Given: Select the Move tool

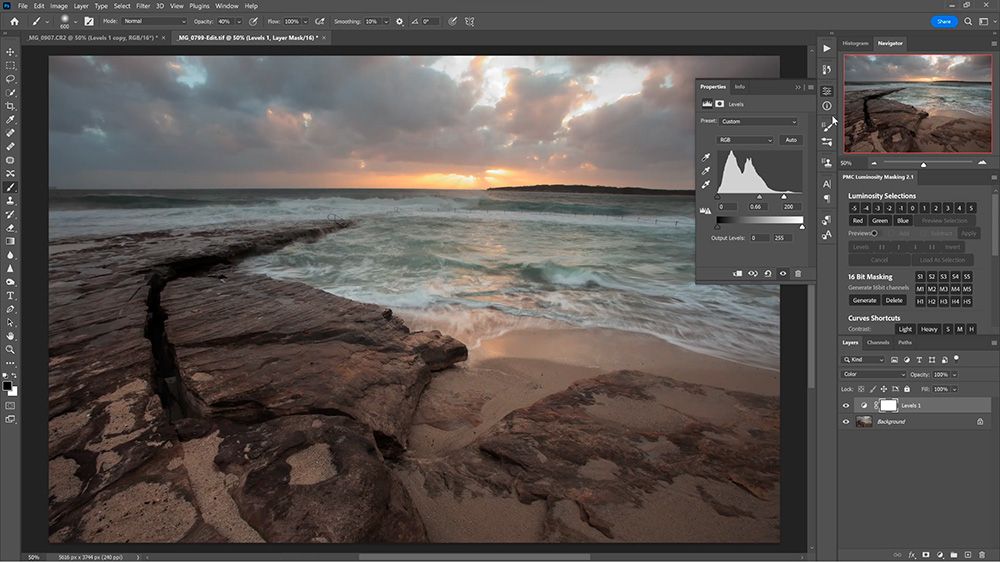Looking at the screenshot, I should coord(11,51).
